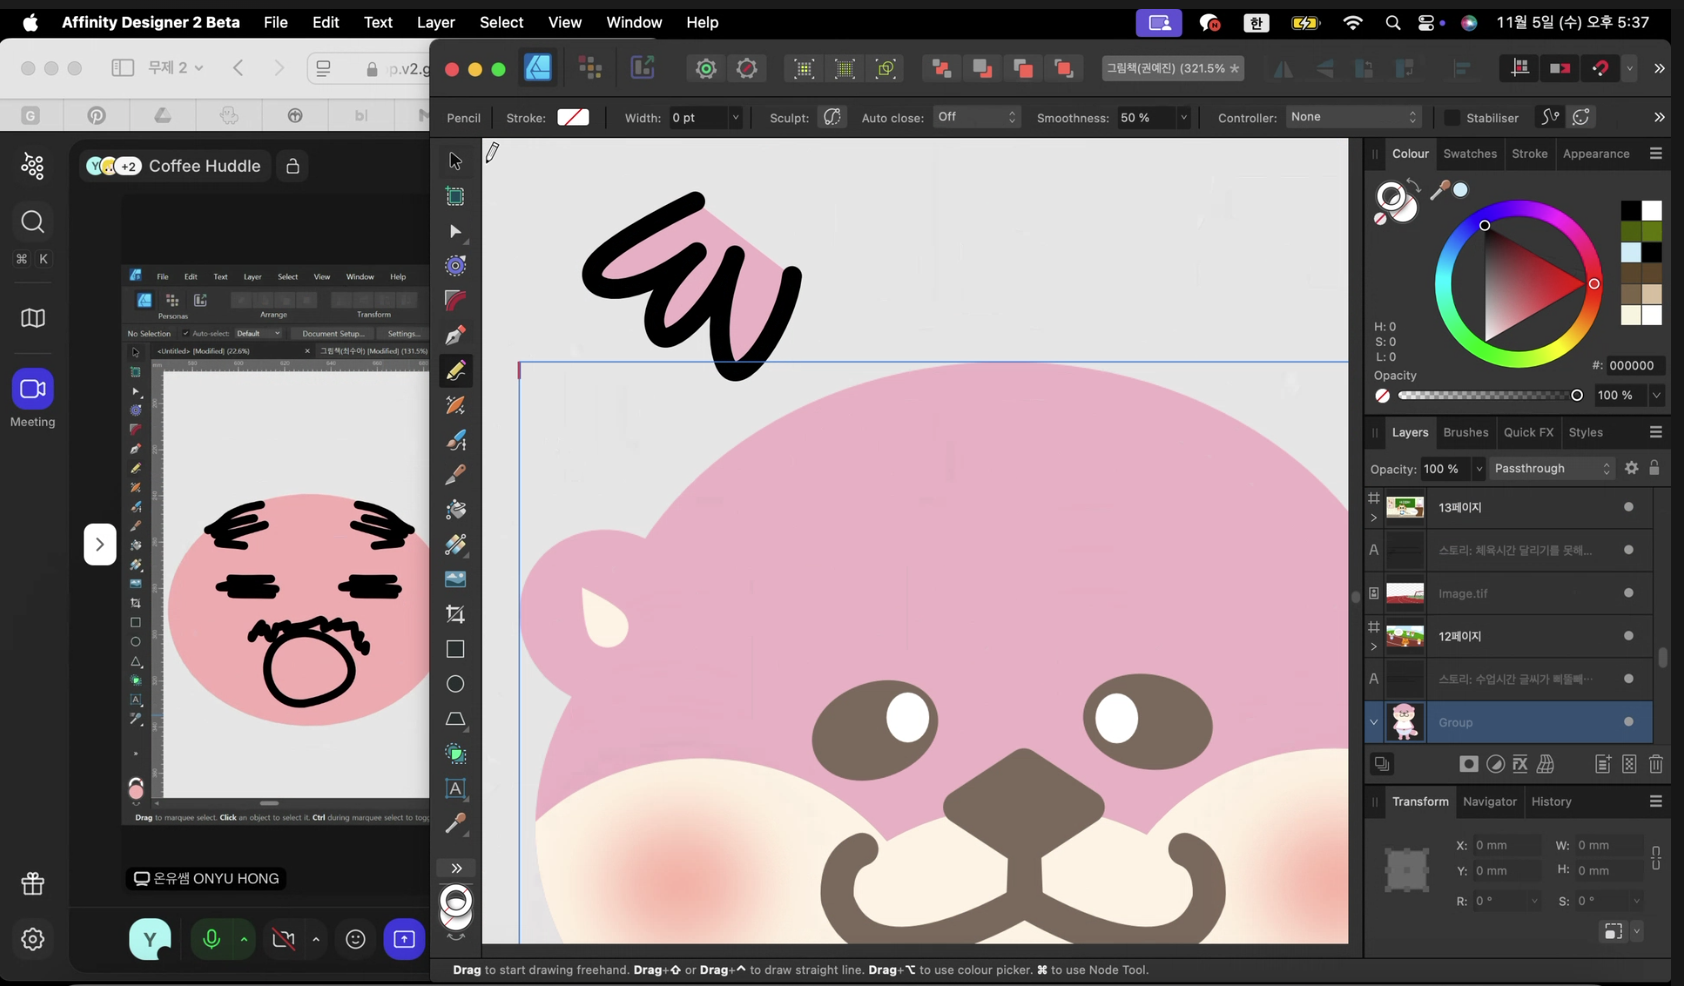Open the Layer menu

point(435,22)
